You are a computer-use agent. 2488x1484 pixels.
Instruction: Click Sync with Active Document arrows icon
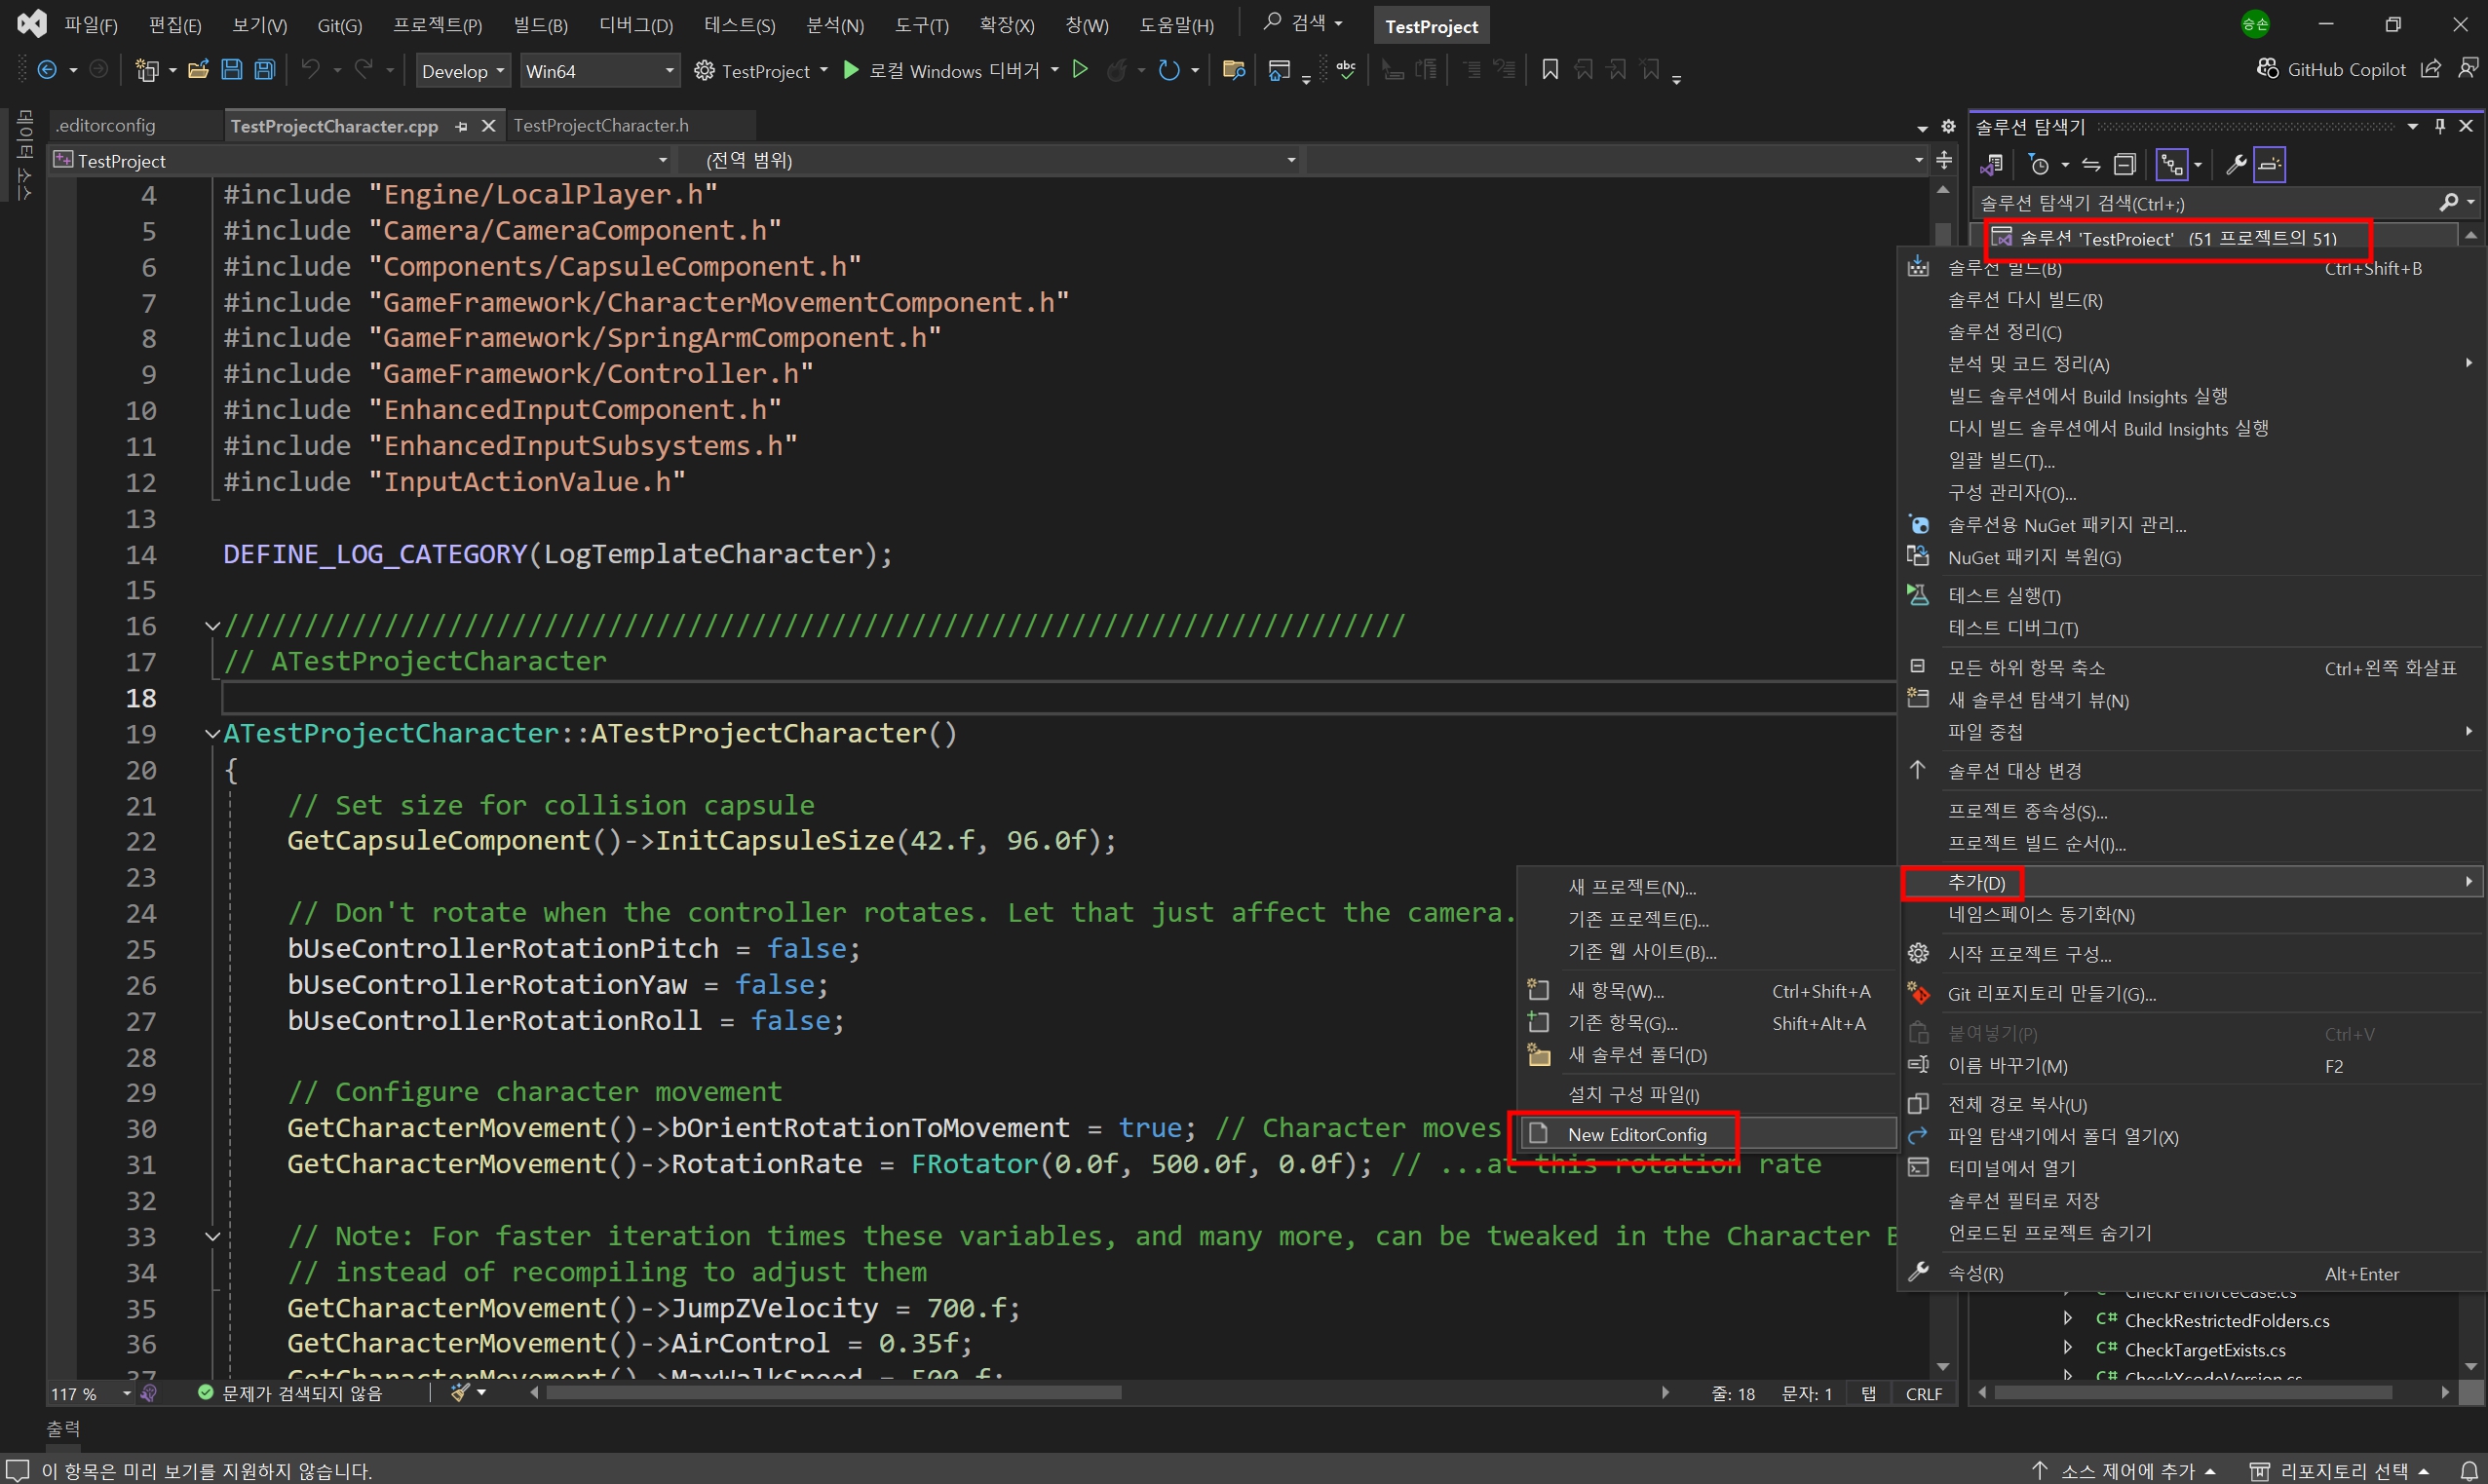click(x=2091, y=164)
